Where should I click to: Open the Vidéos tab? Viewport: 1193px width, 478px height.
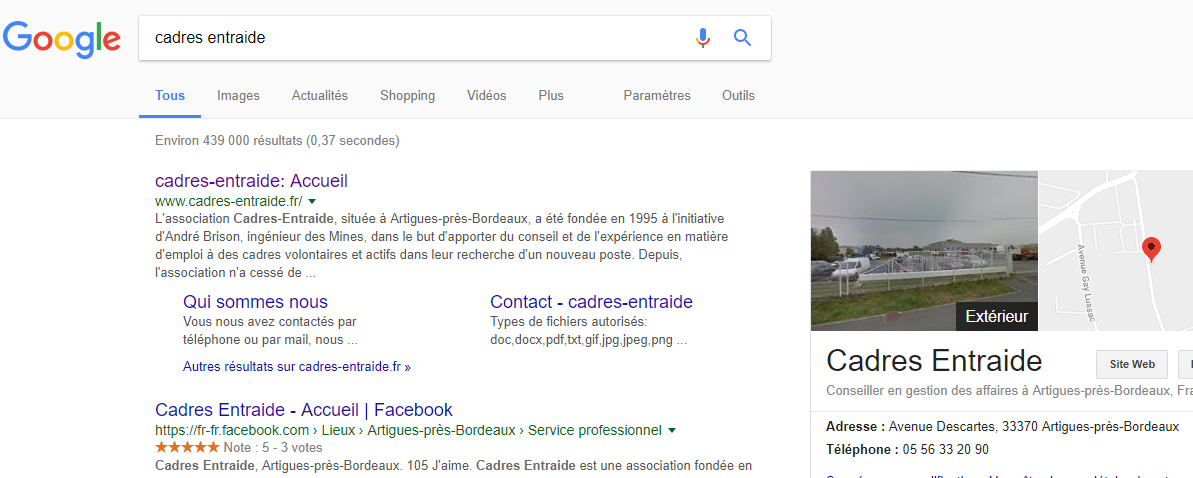[x=487, y=96]
